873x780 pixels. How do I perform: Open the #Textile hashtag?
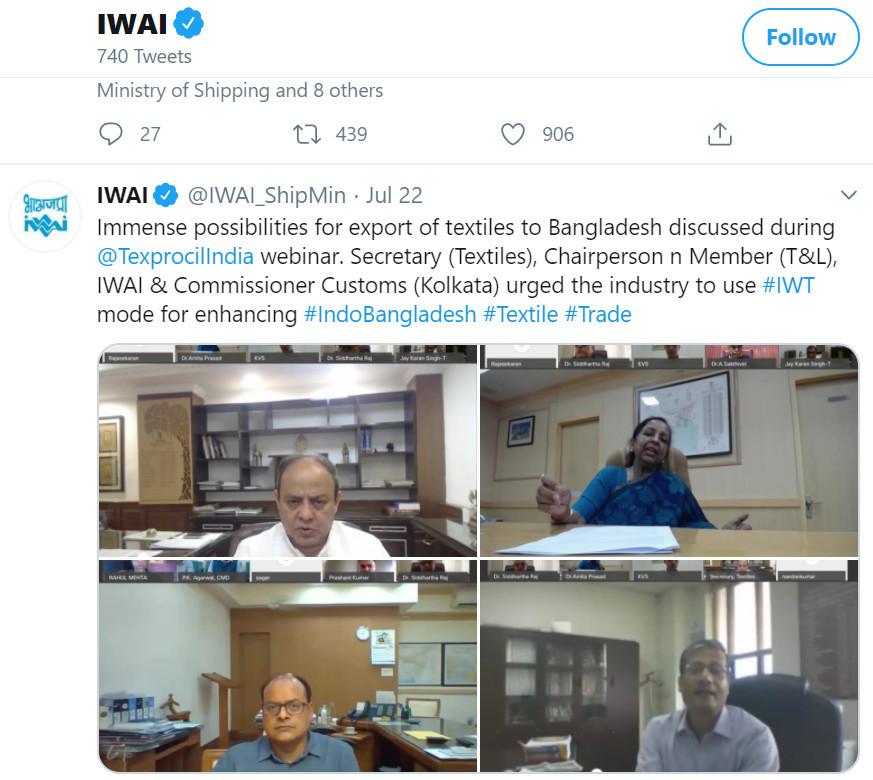[x=521, y=315]
